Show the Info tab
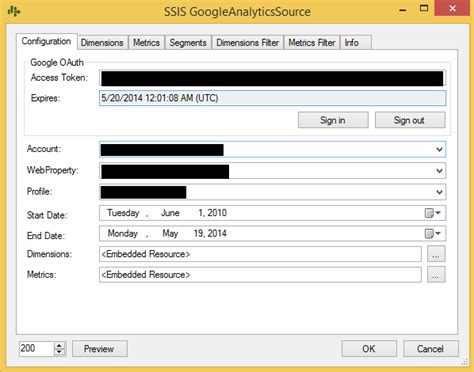Screen dimensions: 474x372 [x=355, y=43]
